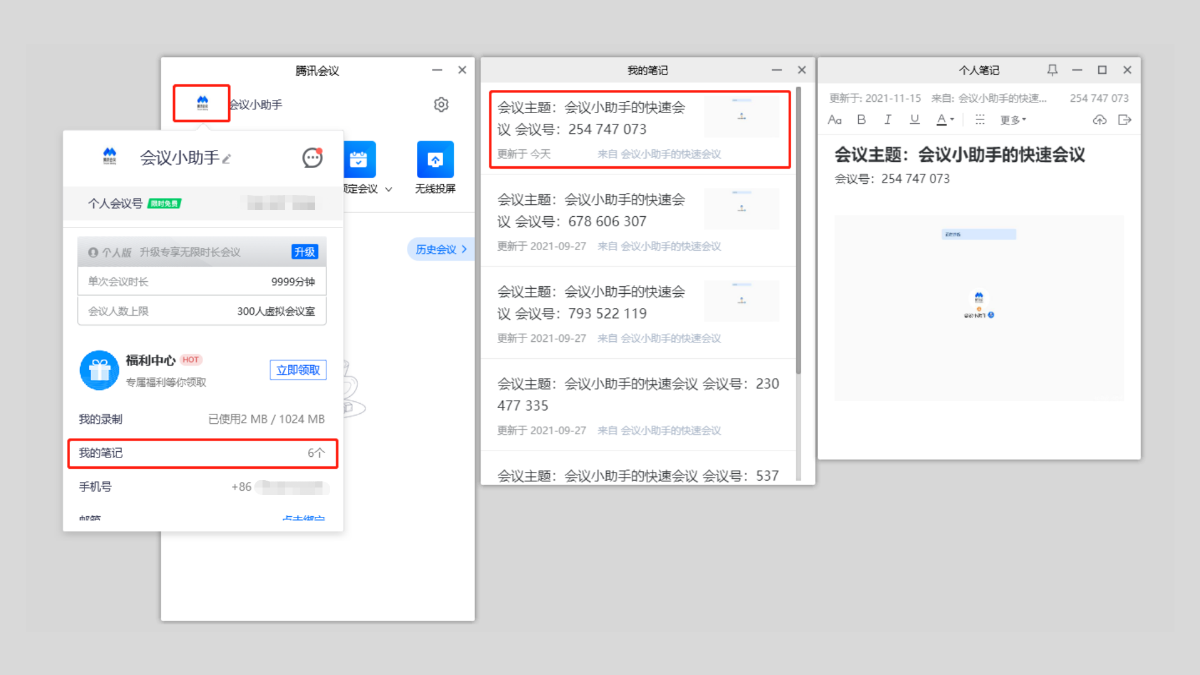Click 立即领取 in 福利中心

[298, 370]
